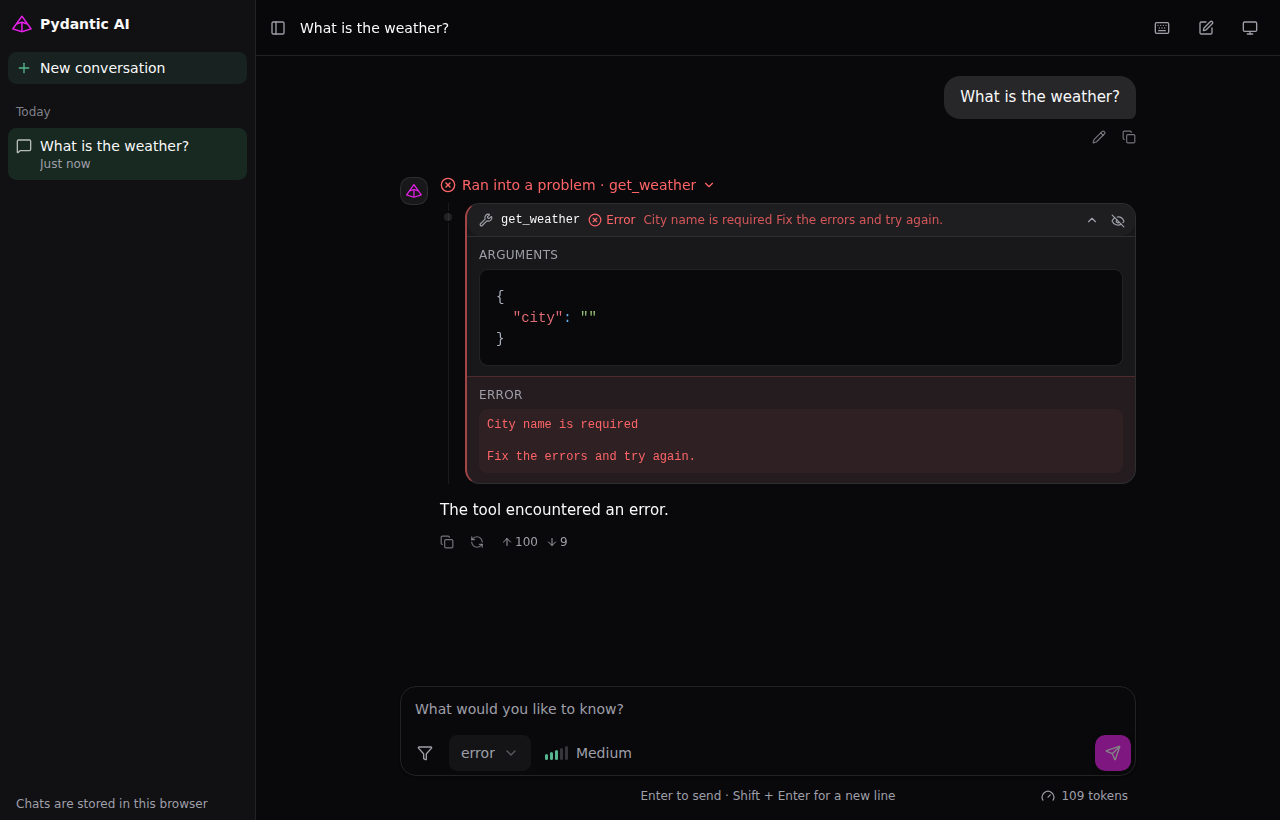The width and height of the screenshot is (1280, 820).
Task: Click the new chat pencil icon in header
Action: coord(1206,28)
